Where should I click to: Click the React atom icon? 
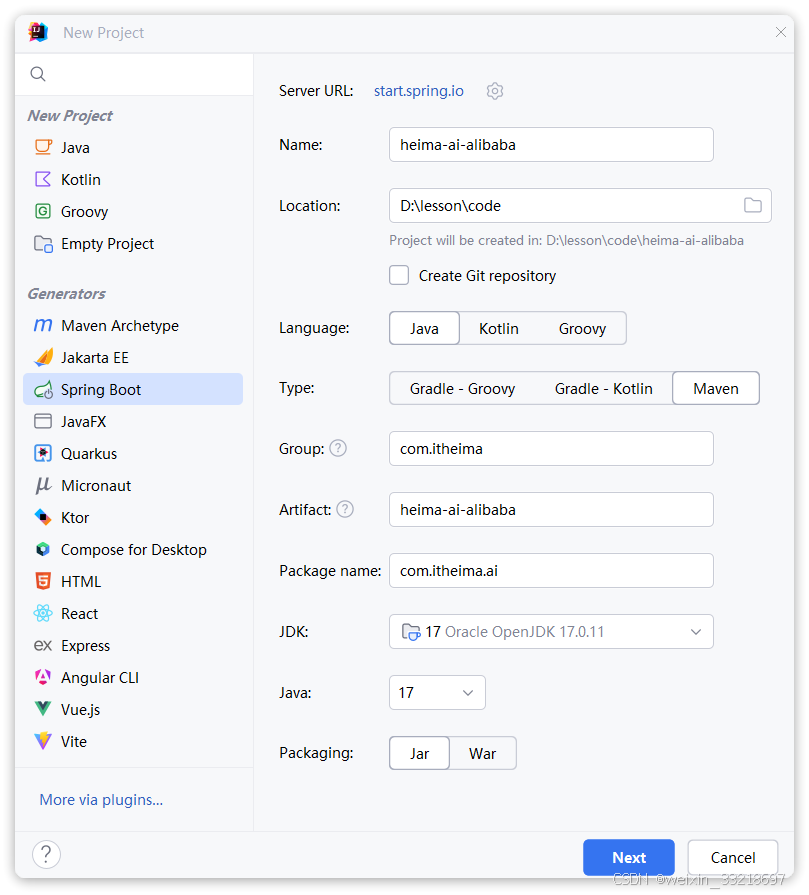(x=43, y=613)
